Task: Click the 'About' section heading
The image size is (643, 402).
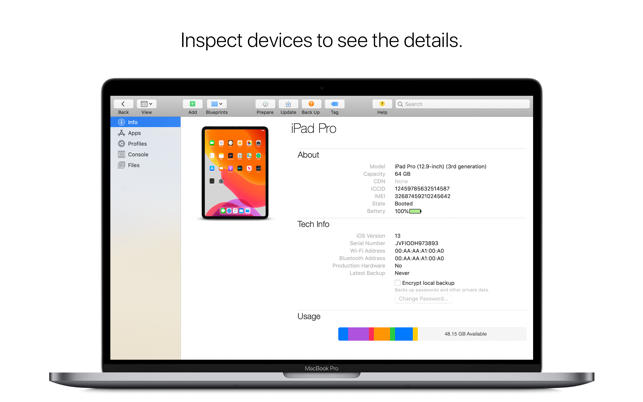Action: (x=308, y=155)
